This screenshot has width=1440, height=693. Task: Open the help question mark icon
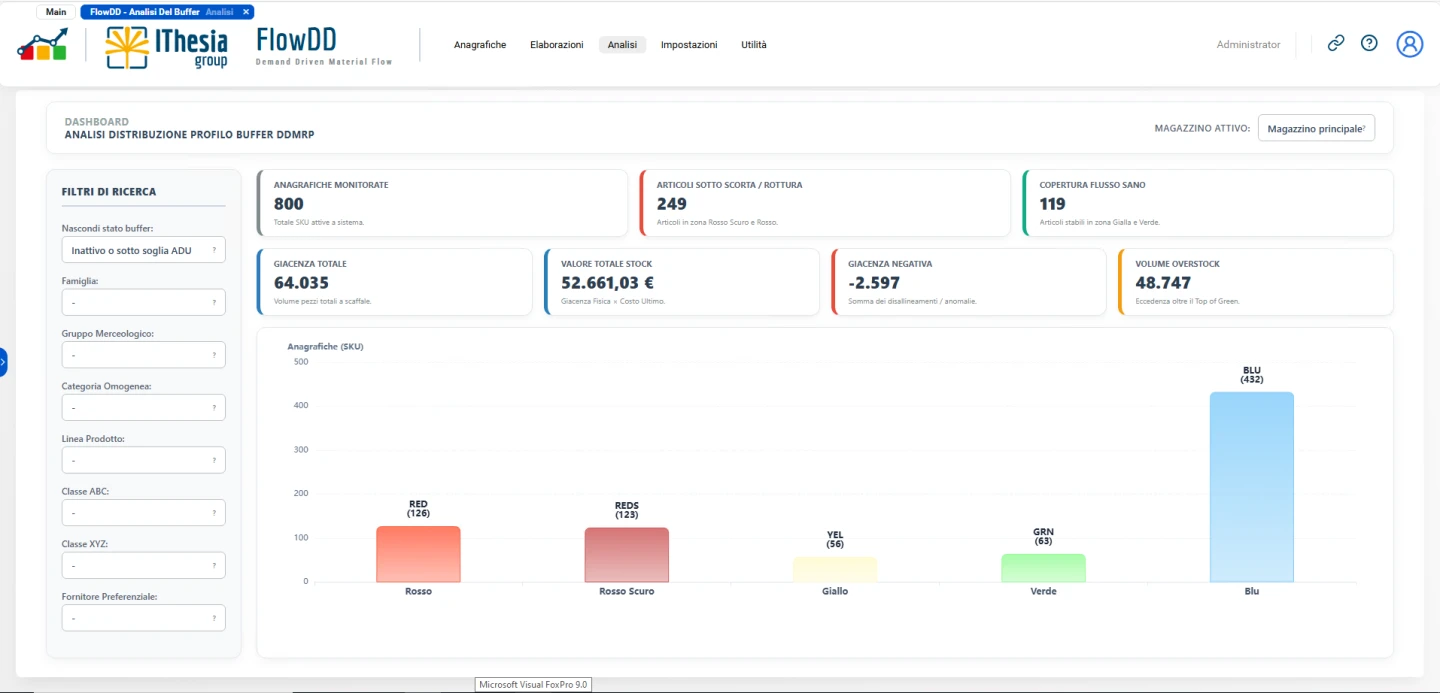pos(1369,43)
